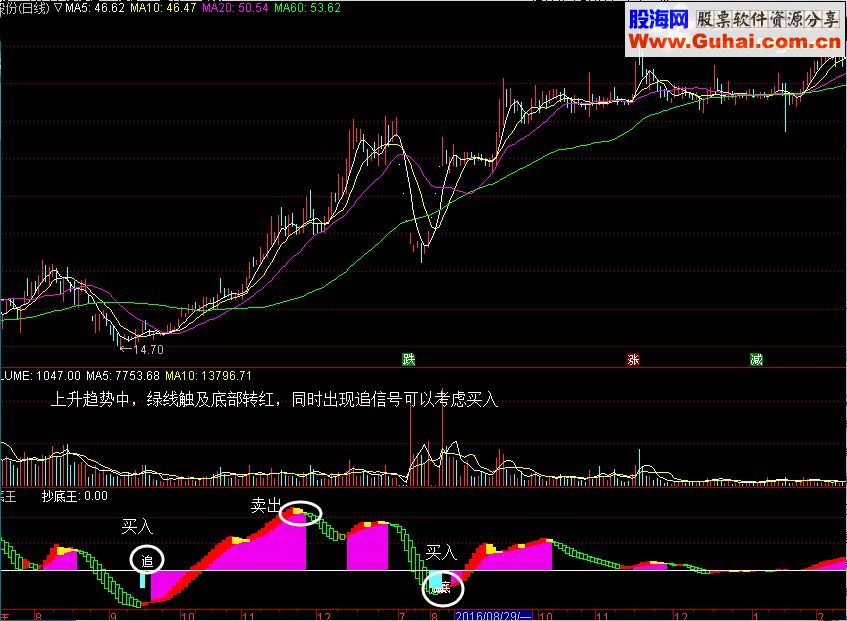Viewport: 847px width, 621px height.
Task: Click the 追 signal marker in indicator panel
Action: click(x=147, y=561)
